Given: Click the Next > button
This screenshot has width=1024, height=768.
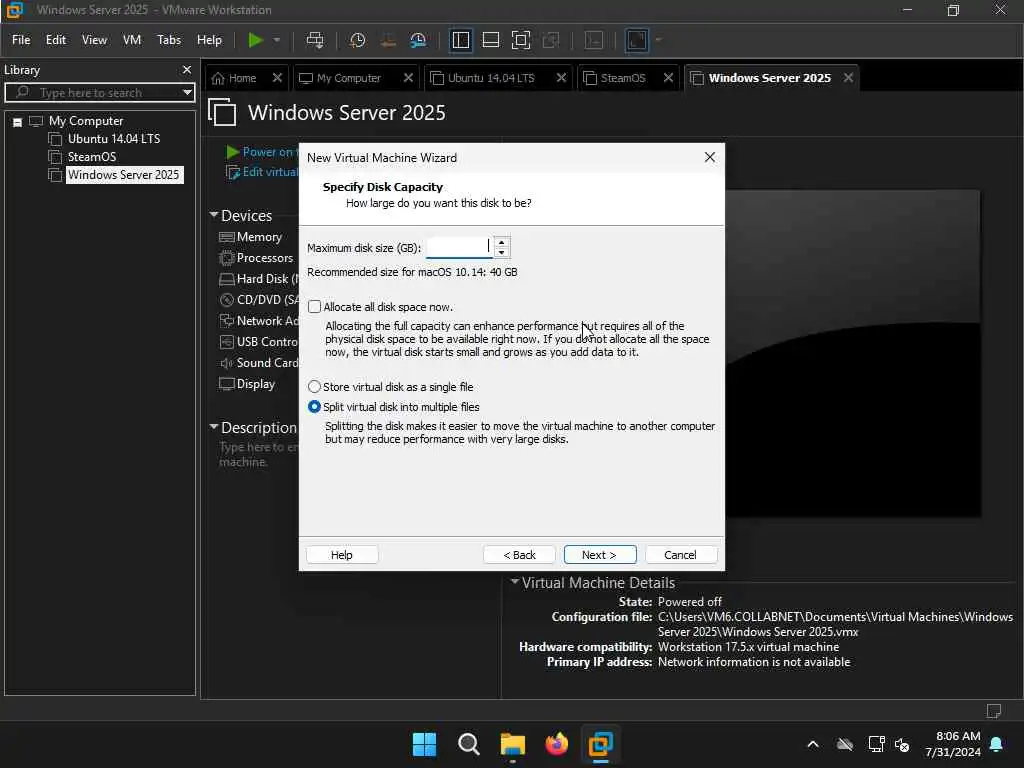Looking at the screenshot, I should (600, 554).
